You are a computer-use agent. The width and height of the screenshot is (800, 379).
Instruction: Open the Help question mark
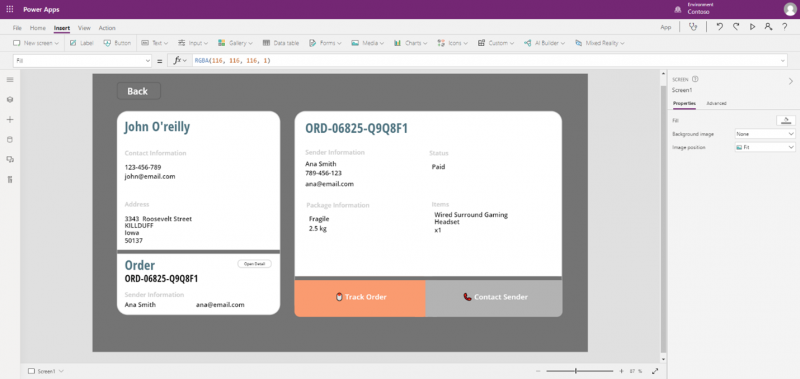(785, 28)
